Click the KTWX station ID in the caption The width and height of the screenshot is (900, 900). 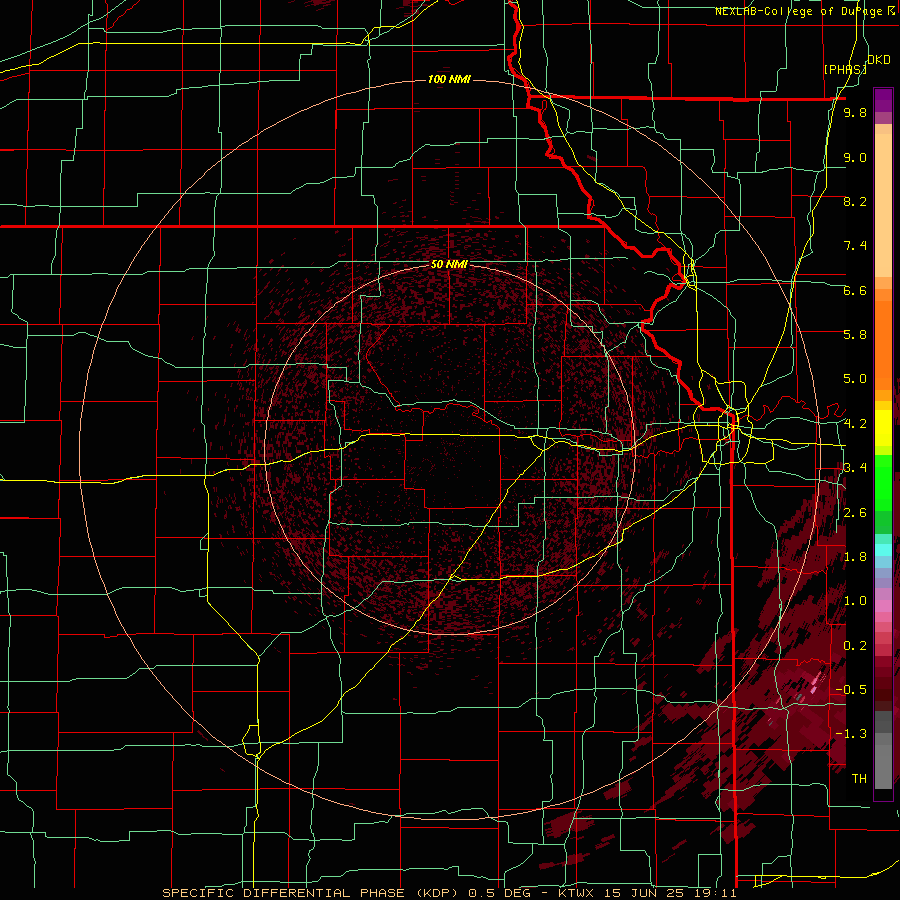tap(577, 893)
